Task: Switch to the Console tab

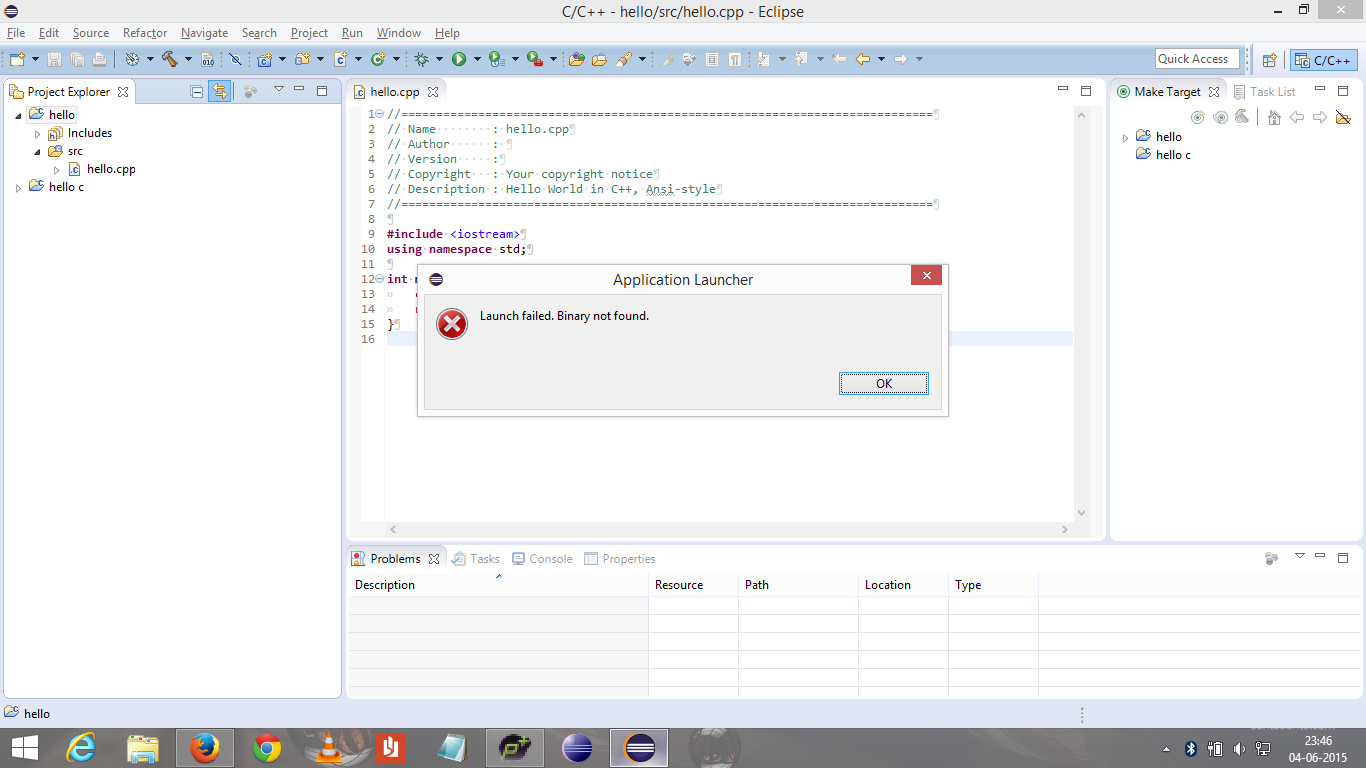Action: [x=543, y=559]
